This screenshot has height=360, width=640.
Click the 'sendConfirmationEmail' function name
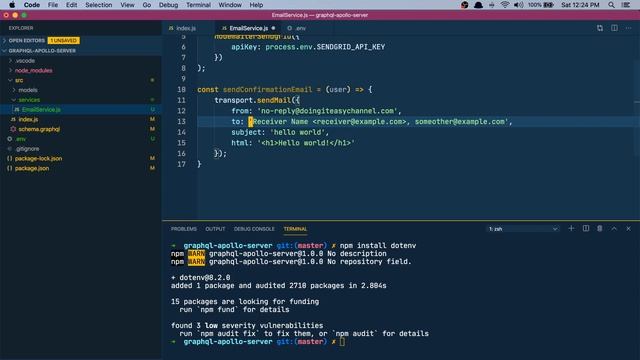(267, 89)
